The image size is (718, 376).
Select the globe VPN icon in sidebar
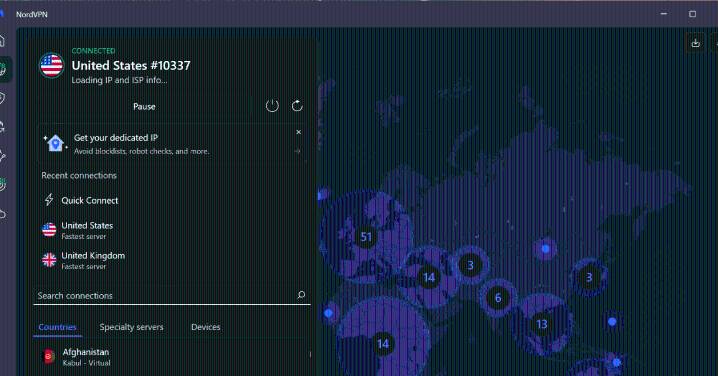pos(3,70)
